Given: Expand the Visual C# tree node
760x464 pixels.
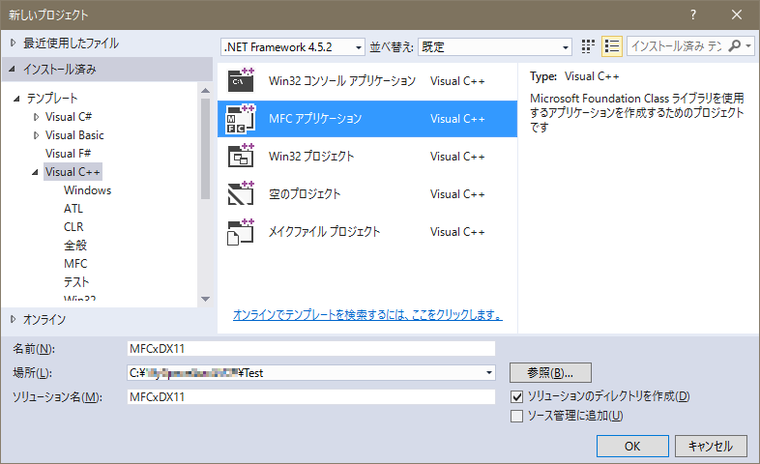Looking at the screenshot, I should point(36,117).
